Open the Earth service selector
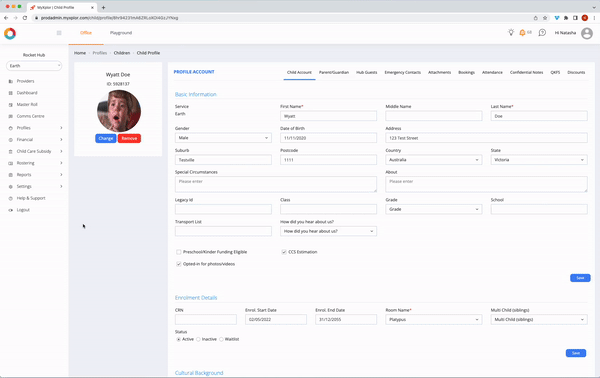This screenshot has height=378, width=600. pyautogui.click(x=34, y=66)
